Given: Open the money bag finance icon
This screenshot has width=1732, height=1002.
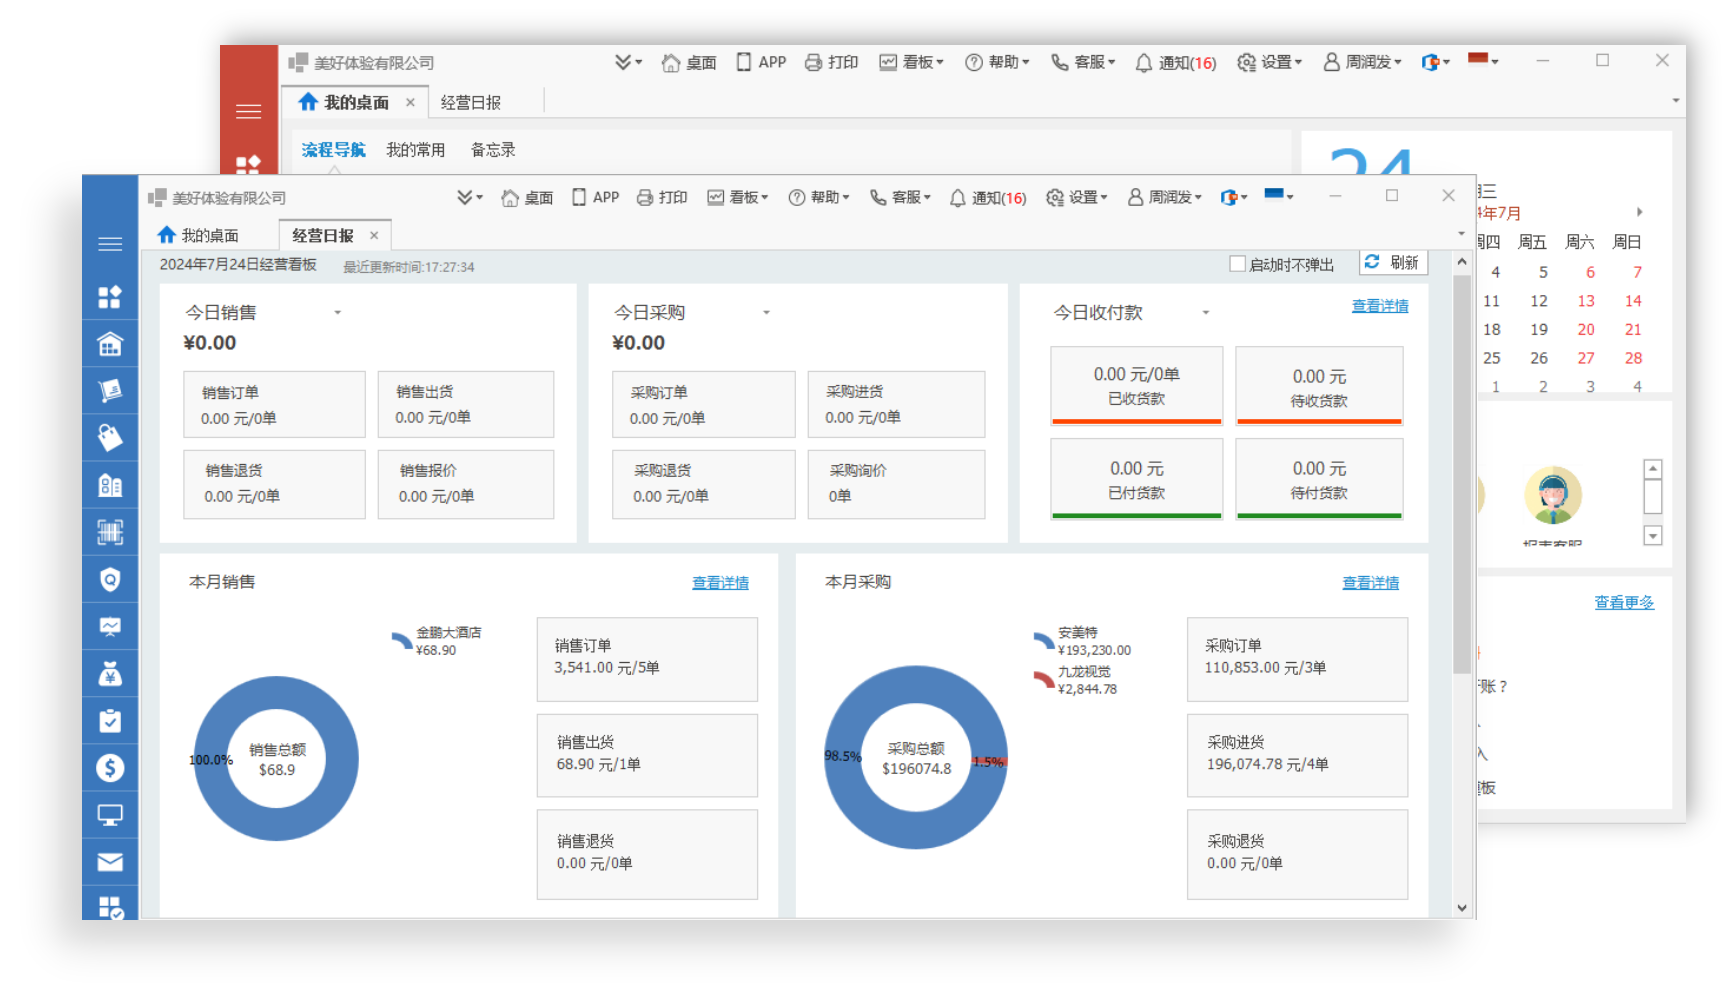Looking at the screenshot, I should [110, 674].
